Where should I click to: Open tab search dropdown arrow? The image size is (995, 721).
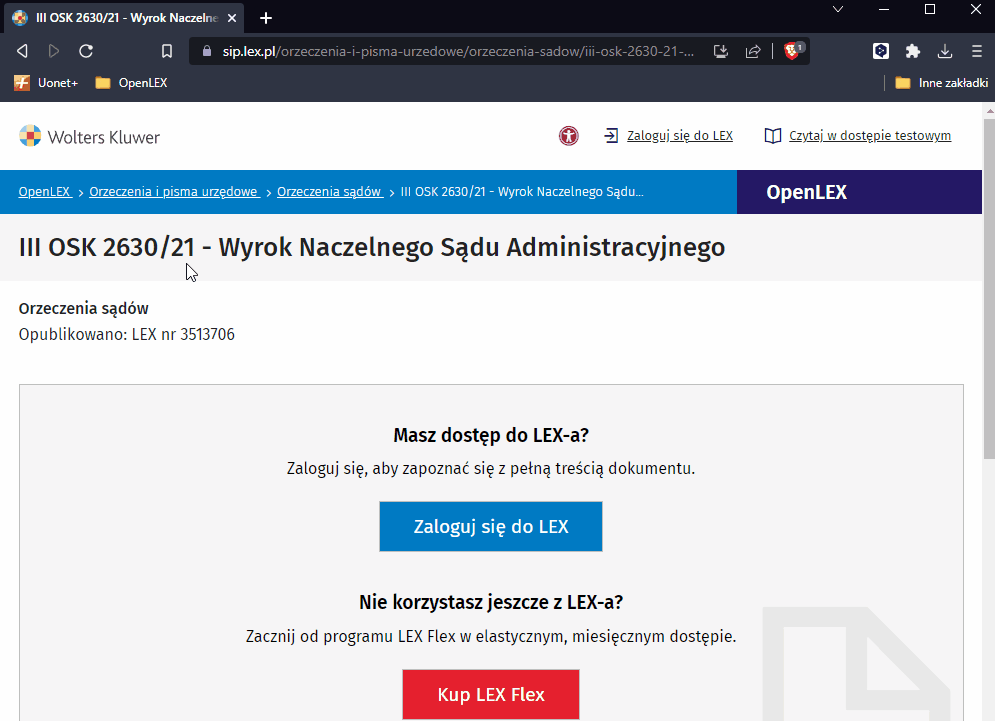[838, 10]
